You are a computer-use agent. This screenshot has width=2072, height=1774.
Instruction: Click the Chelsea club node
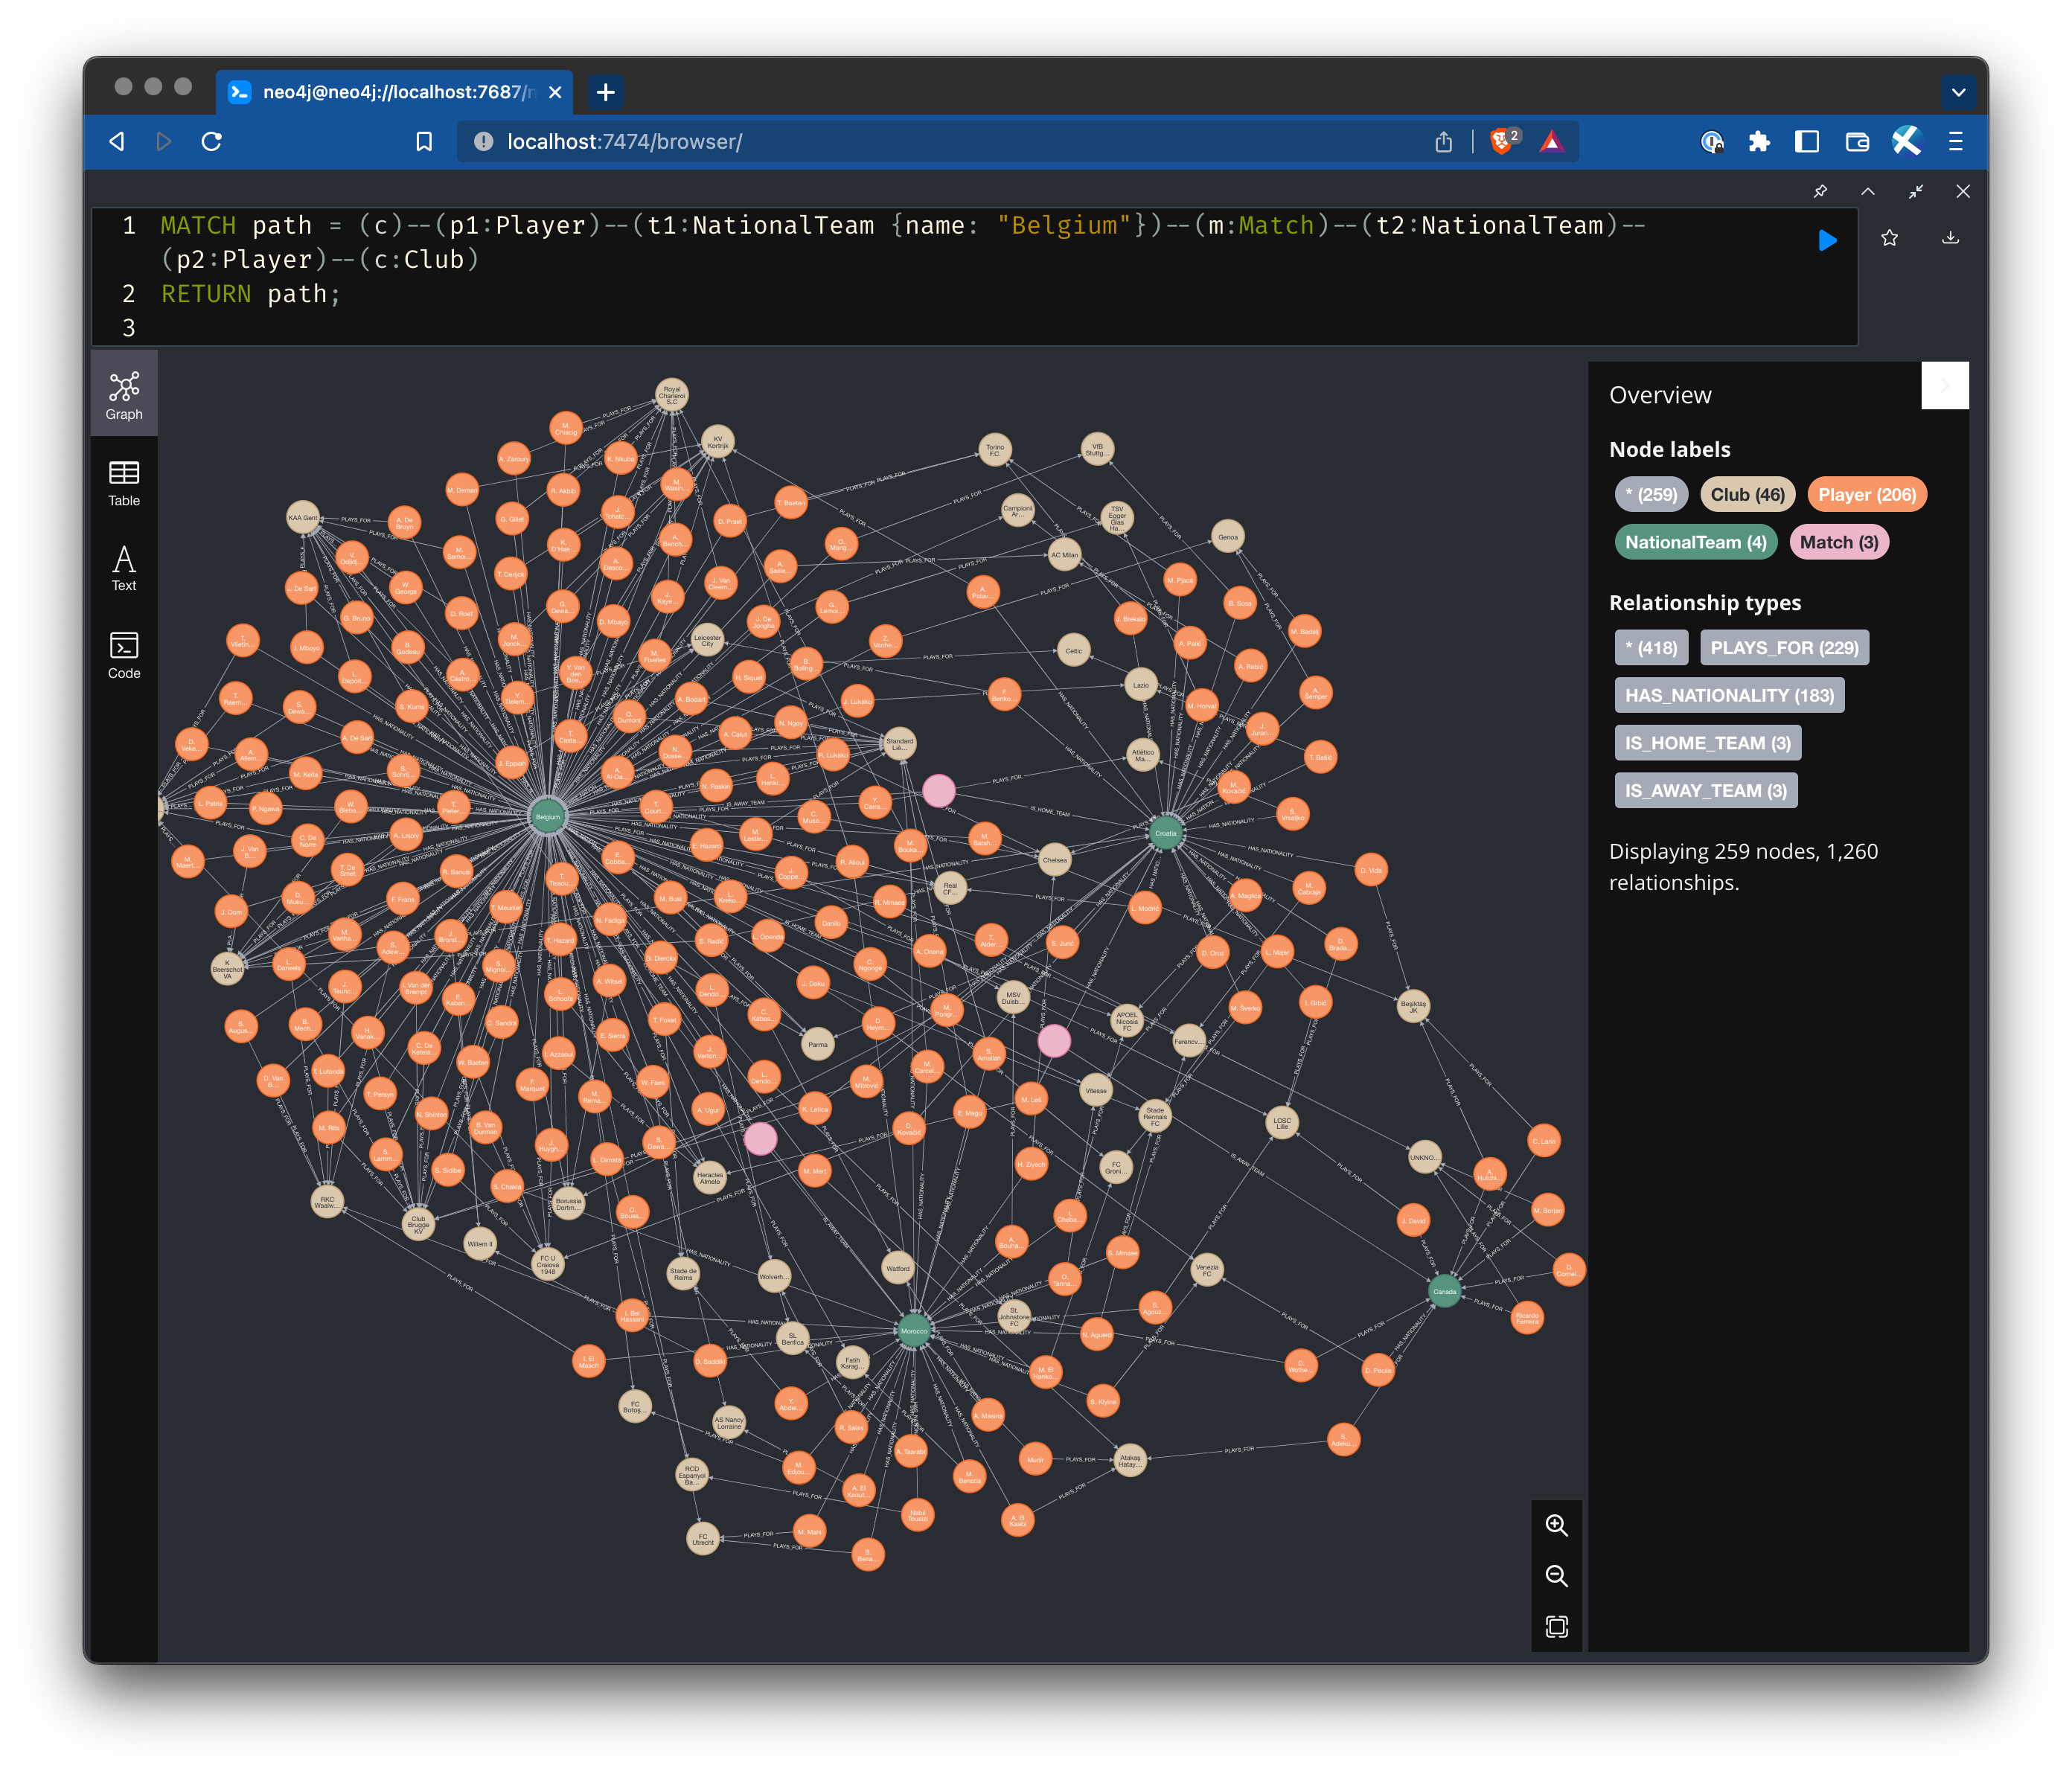1054,859
